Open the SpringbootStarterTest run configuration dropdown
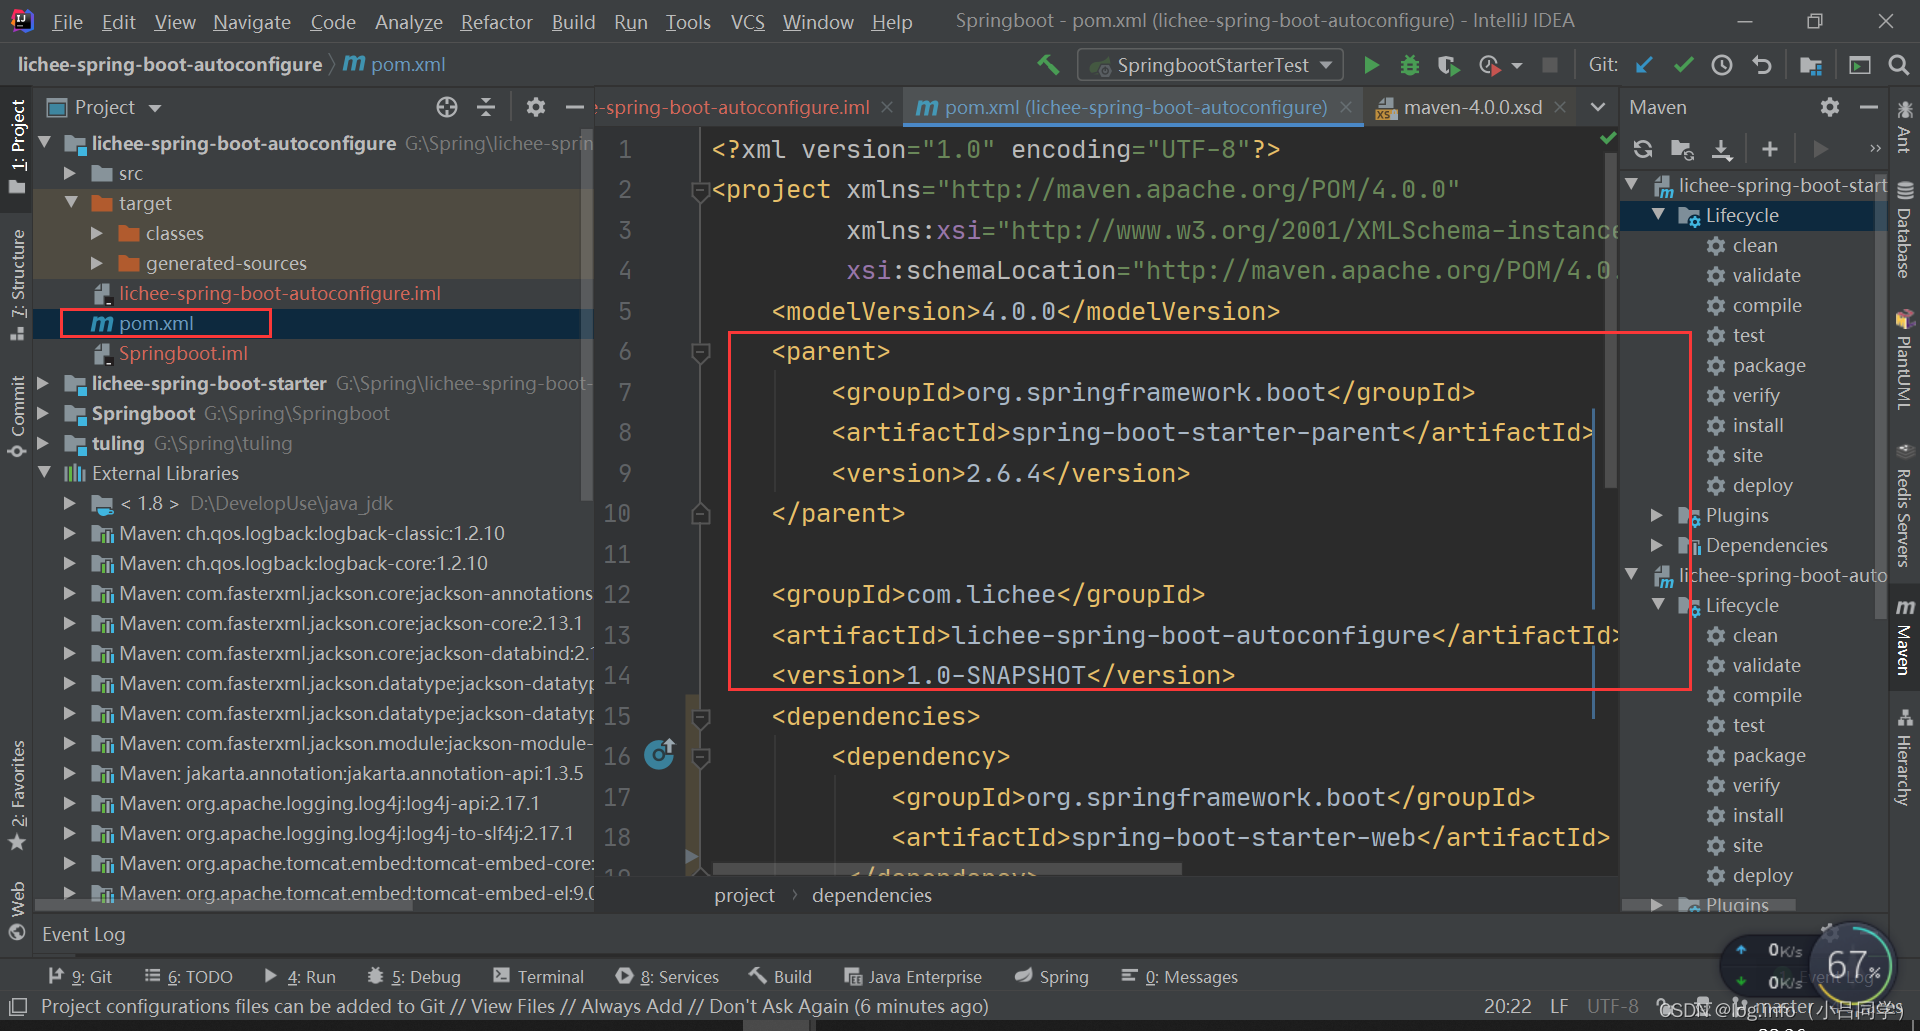 [x=1210, y=65]
